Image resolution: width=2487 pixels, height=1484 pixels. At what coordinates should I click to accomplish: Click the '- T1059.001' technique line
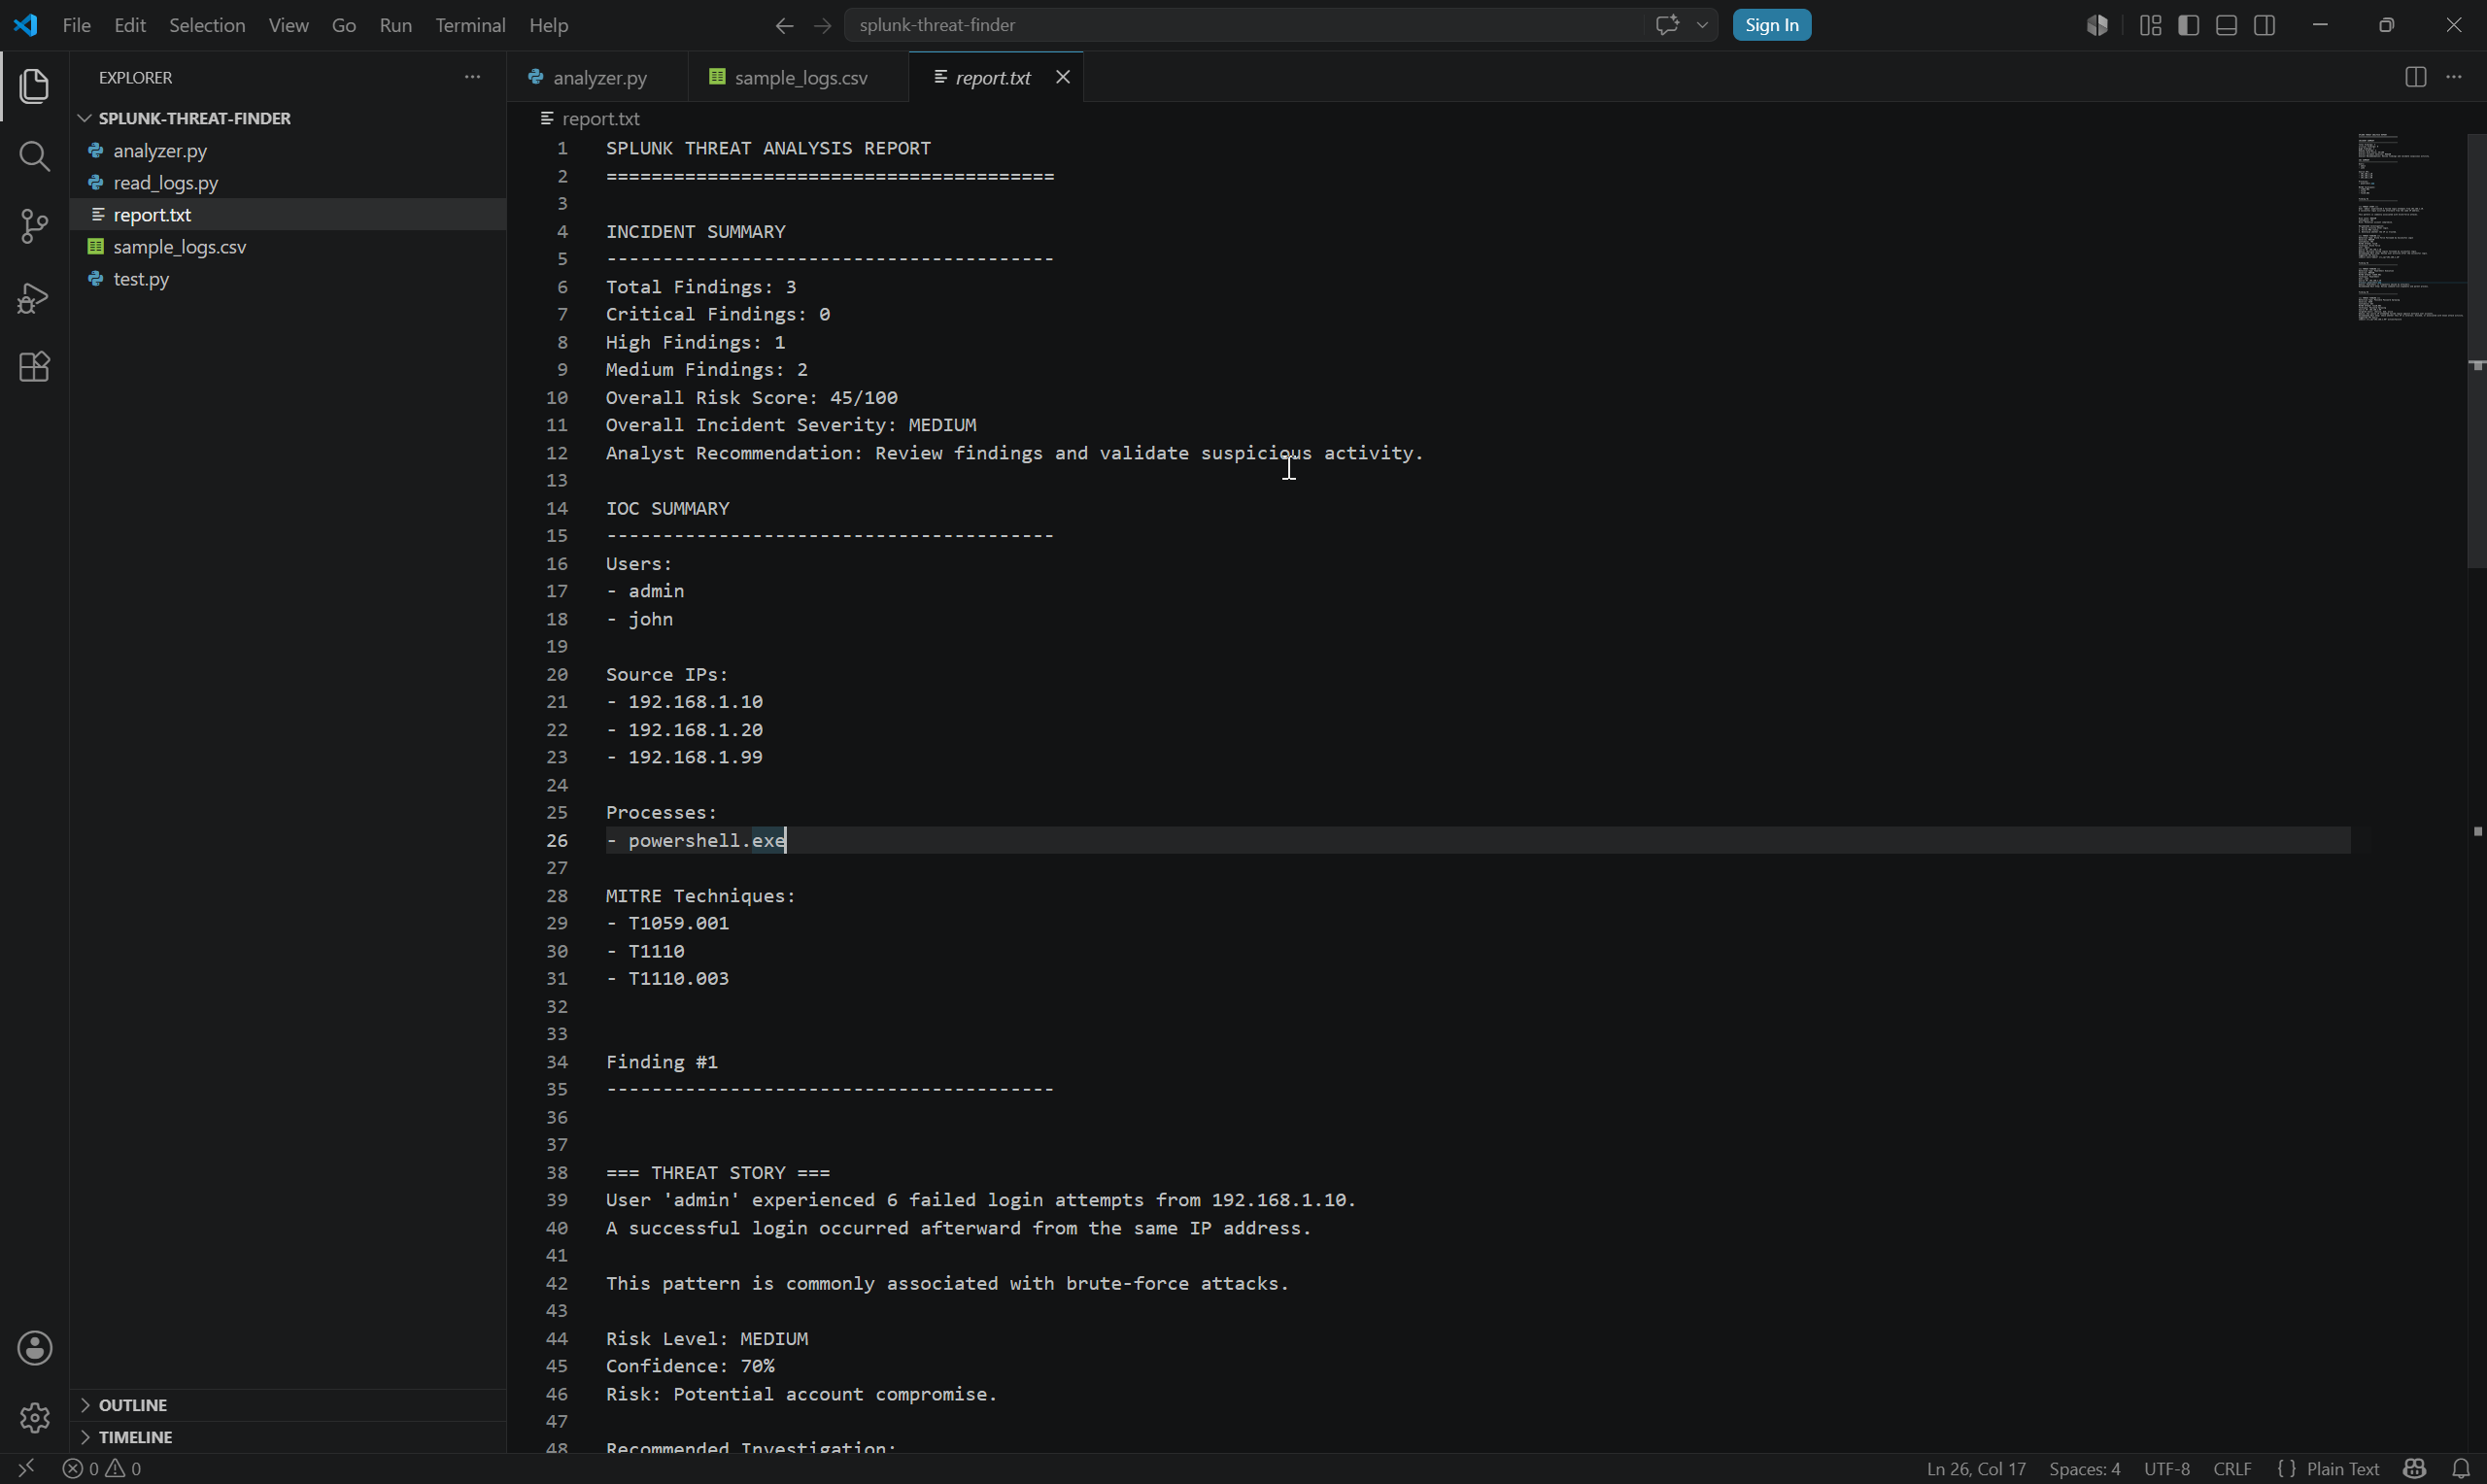(667, 923)
